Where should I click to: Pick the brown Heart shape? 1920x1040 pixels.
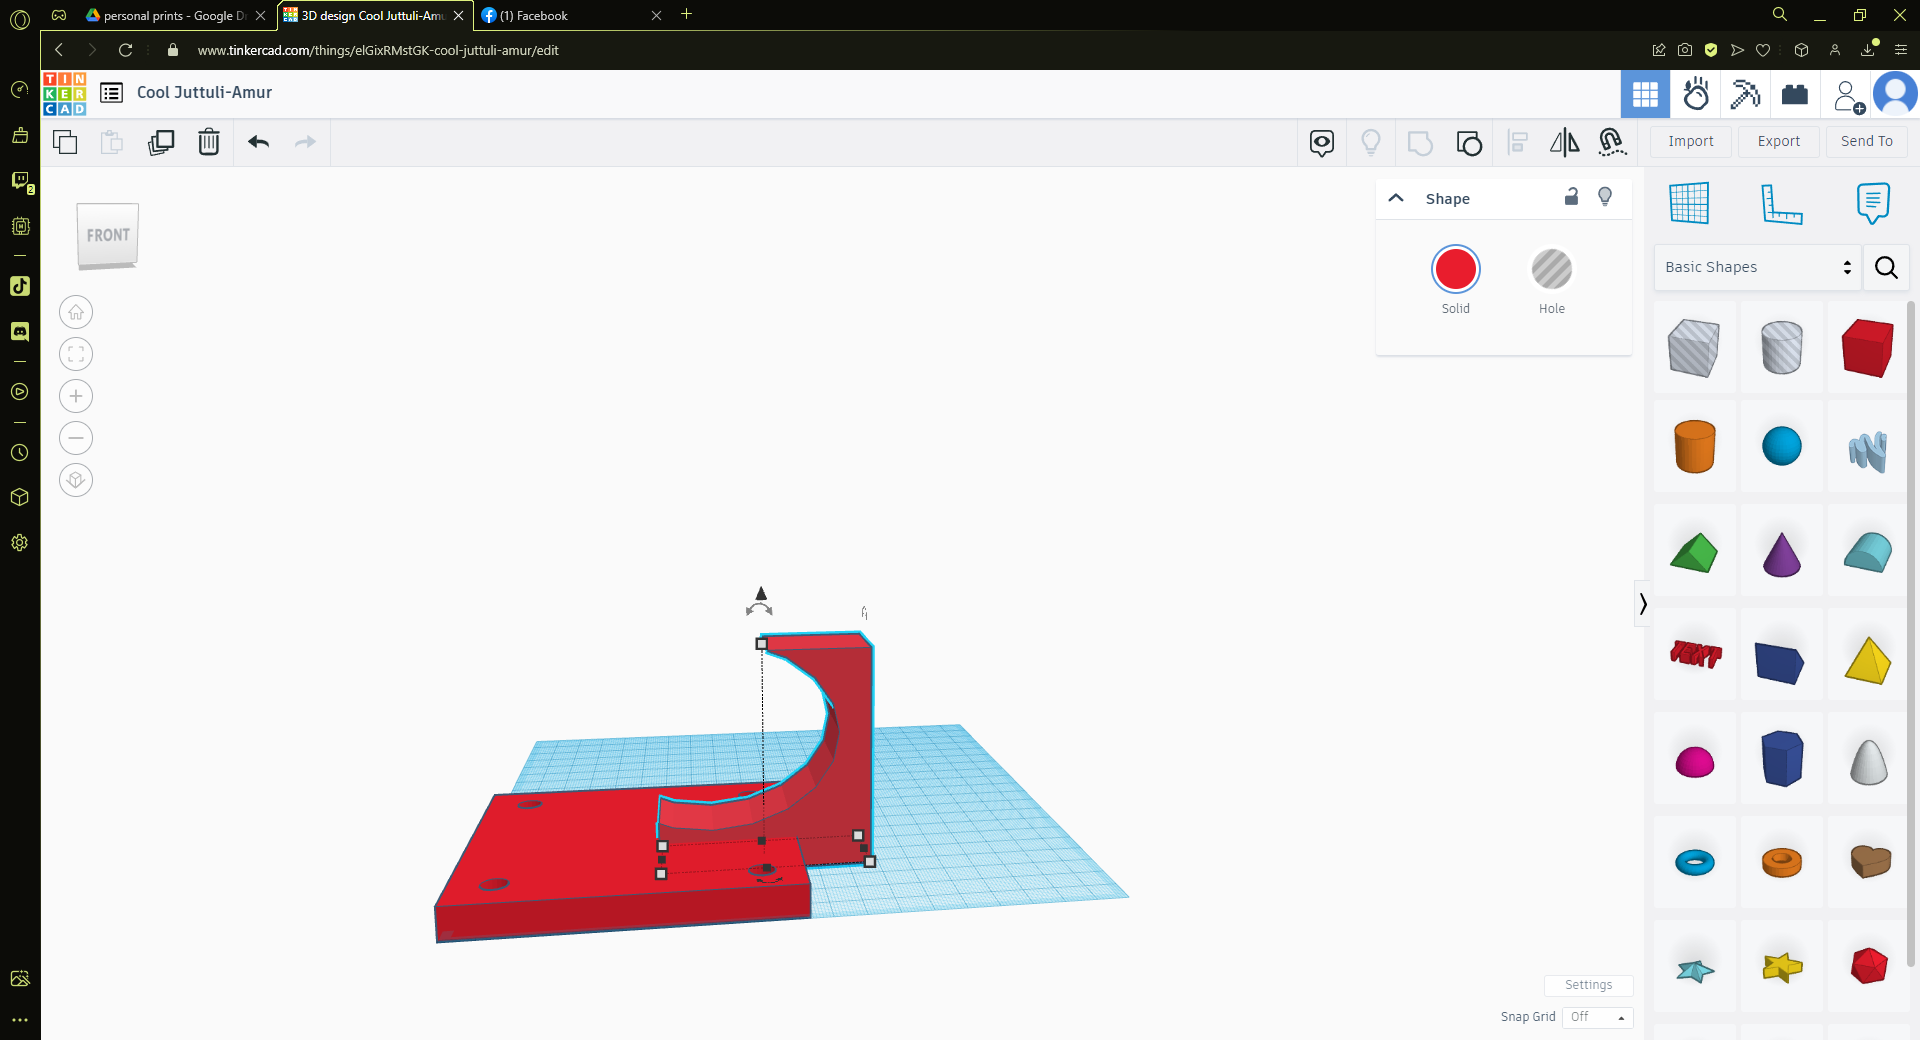[1870, 861]
